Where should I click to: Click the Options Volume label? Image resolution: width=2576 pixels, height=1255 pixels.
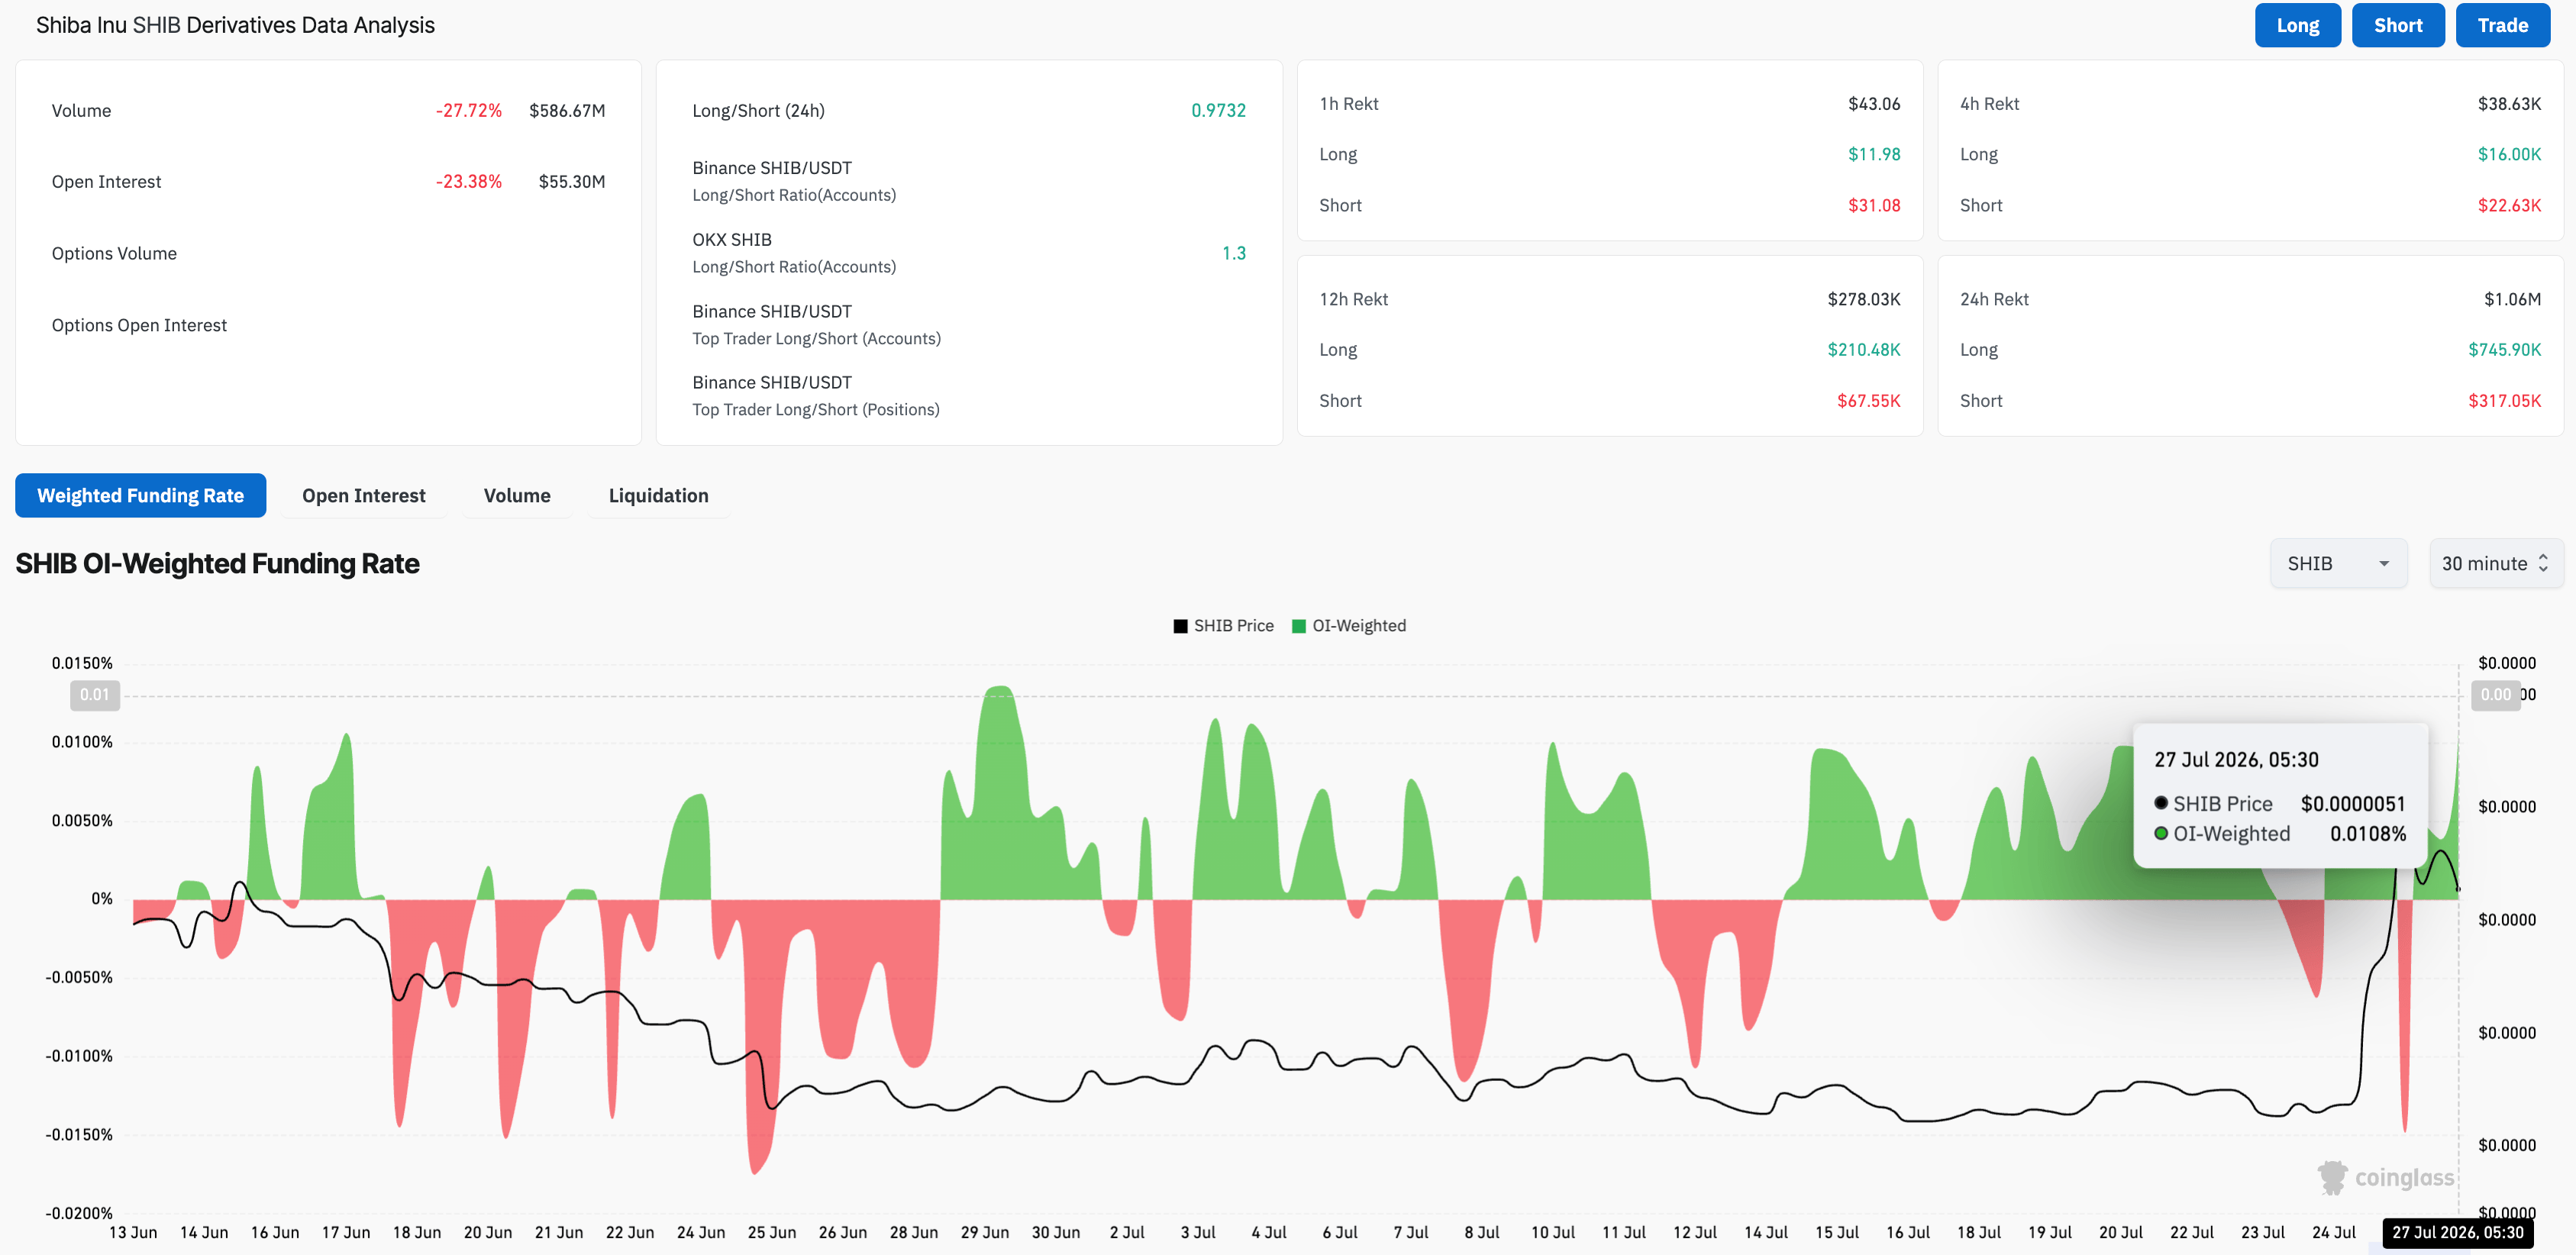tap(114, 254)
